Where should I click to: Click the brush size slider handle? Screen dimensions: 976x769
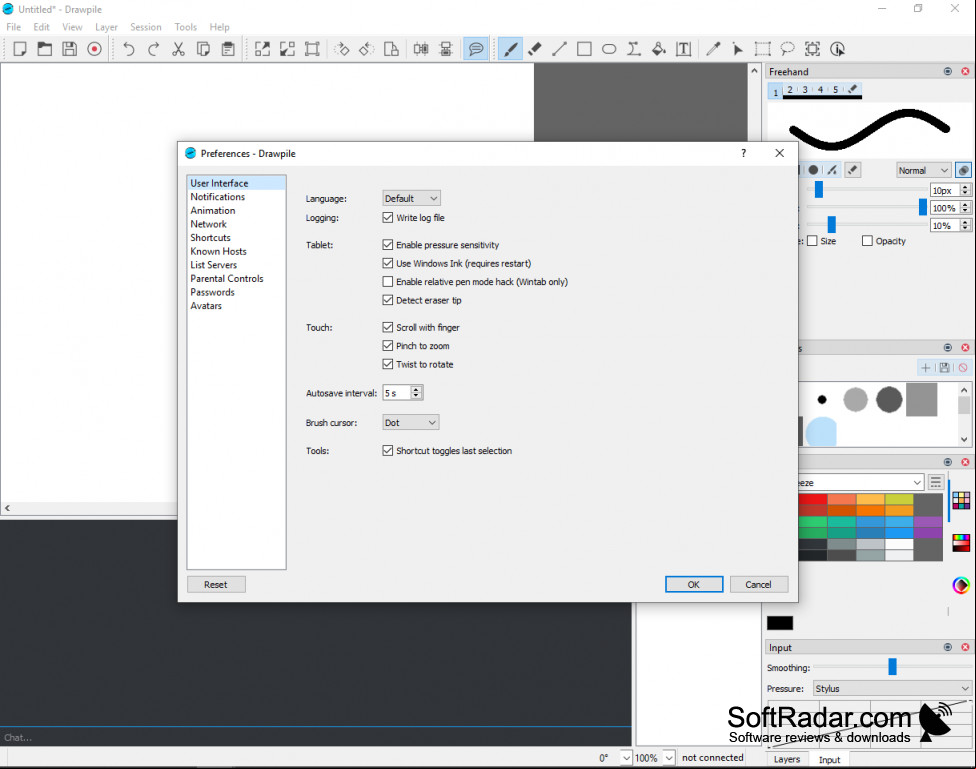819,189
